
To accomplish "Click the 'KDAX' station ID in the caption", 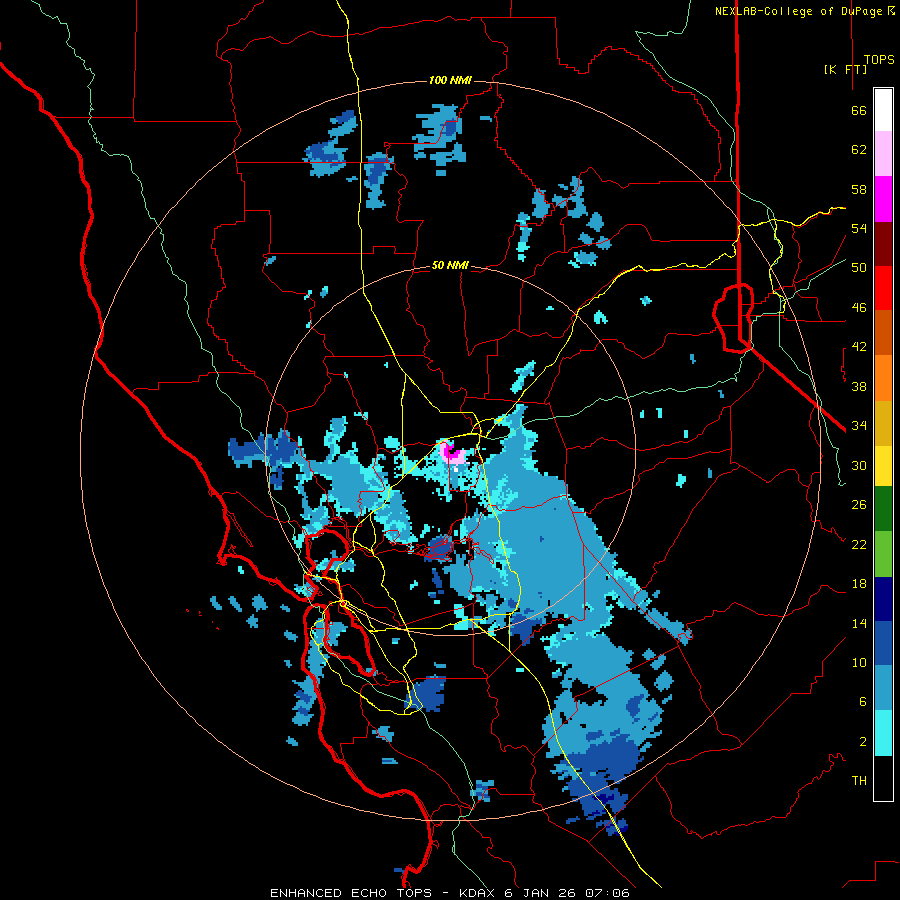I will tap(479, 893).
